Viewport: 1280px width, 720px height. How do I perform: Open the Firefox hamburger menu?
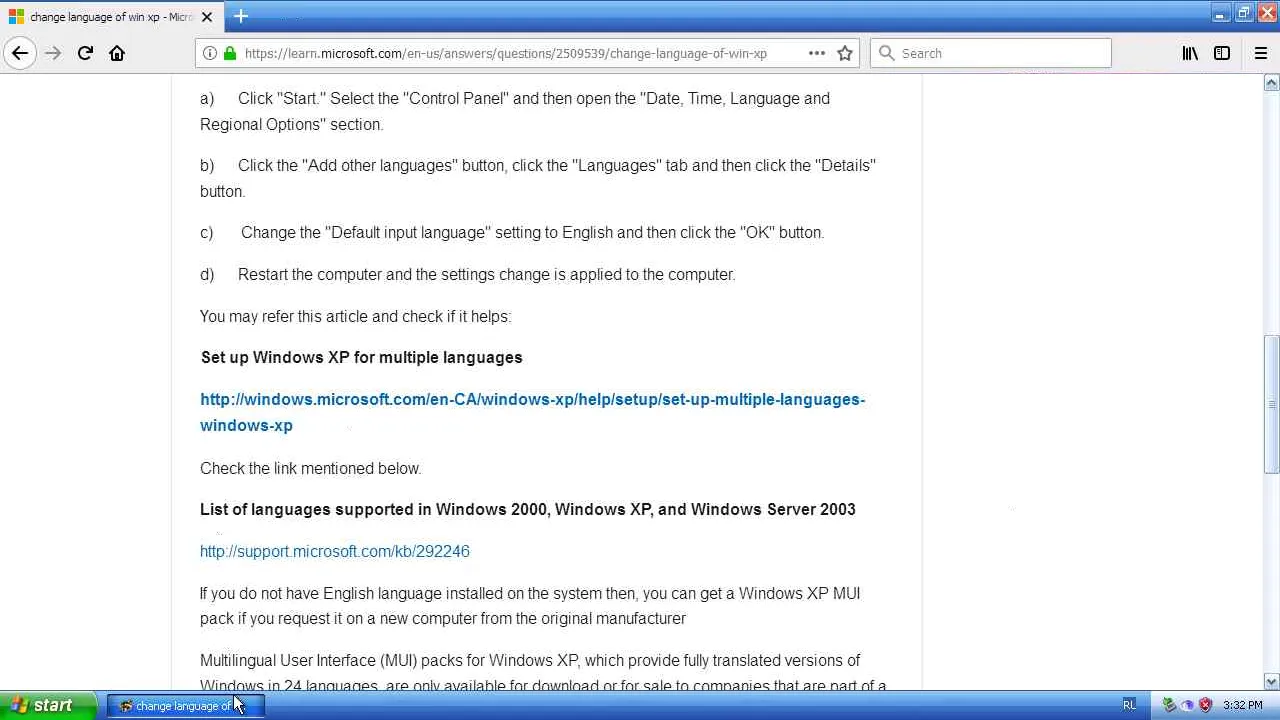1260,53
